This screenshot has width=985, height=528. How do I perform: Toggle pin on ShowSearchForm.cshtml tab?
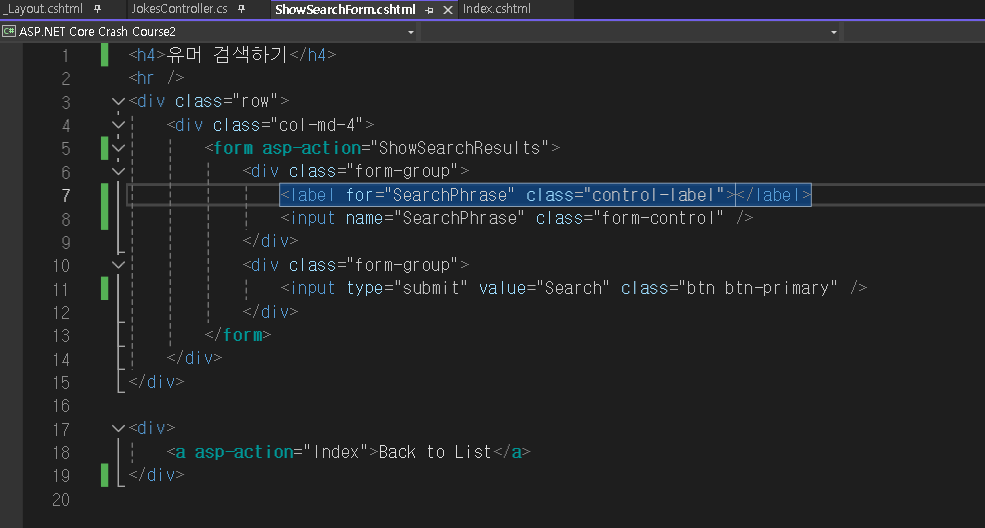(429, 10)
